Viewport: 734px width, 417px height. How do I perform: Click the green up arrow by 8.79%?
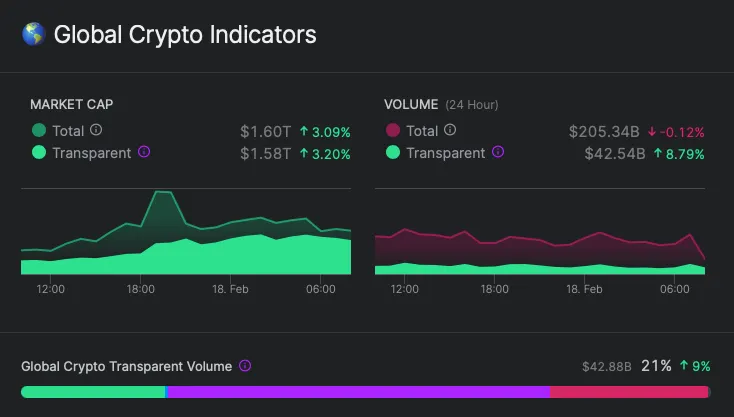coord(657,154)
